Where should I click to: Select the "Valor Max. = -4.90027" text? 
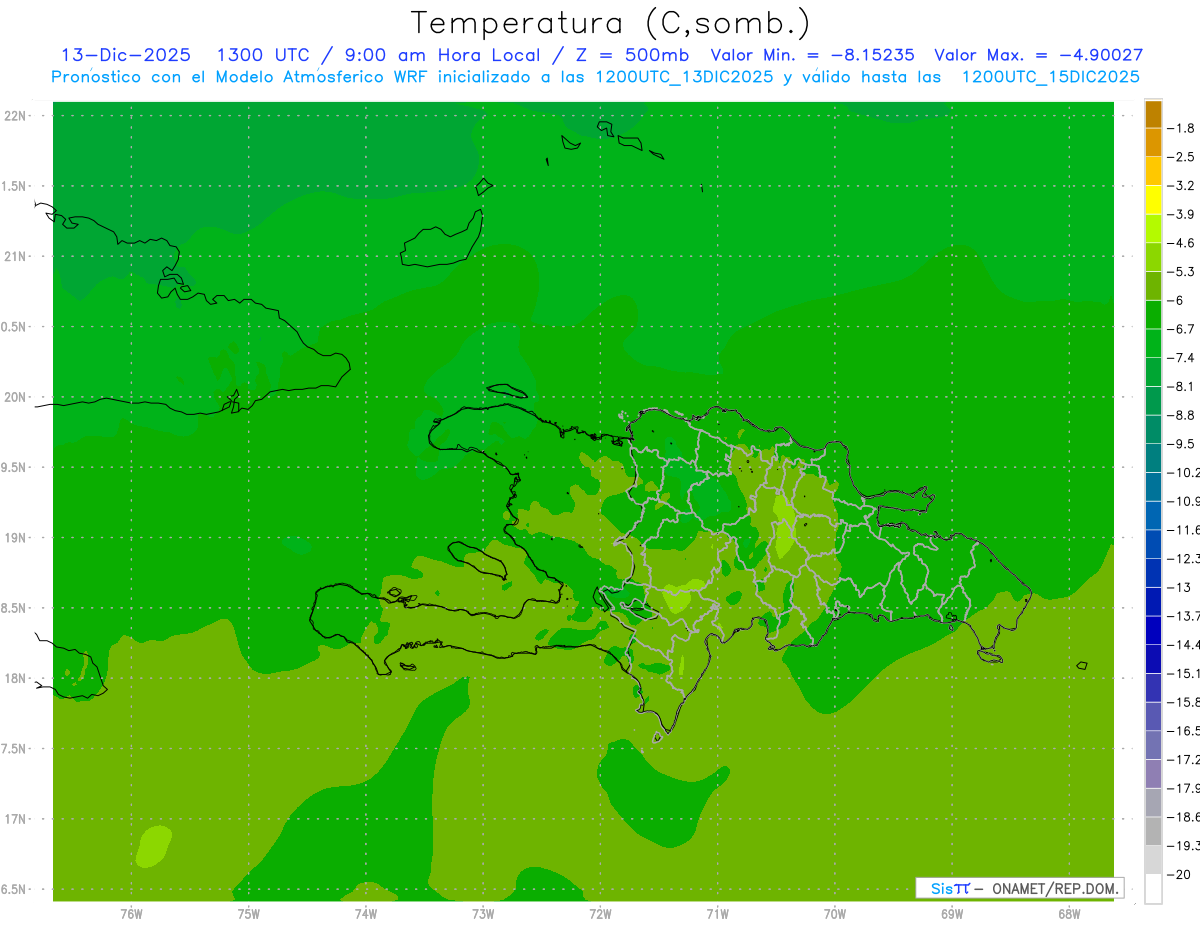[1038, 55]
